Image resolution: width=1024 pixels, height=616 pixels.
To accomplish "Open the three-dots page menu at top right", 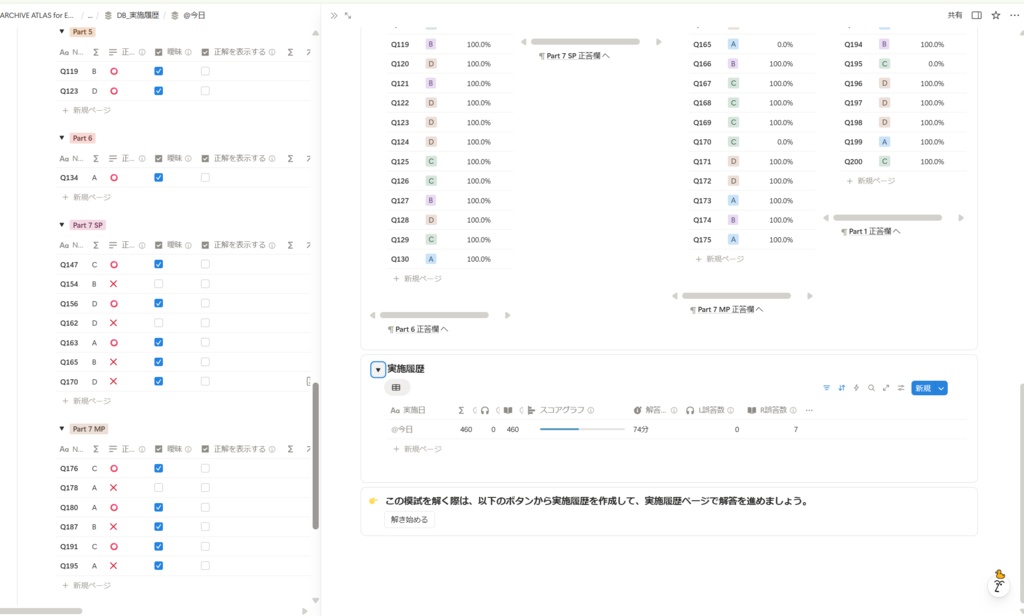I will tap(1014, 15).
